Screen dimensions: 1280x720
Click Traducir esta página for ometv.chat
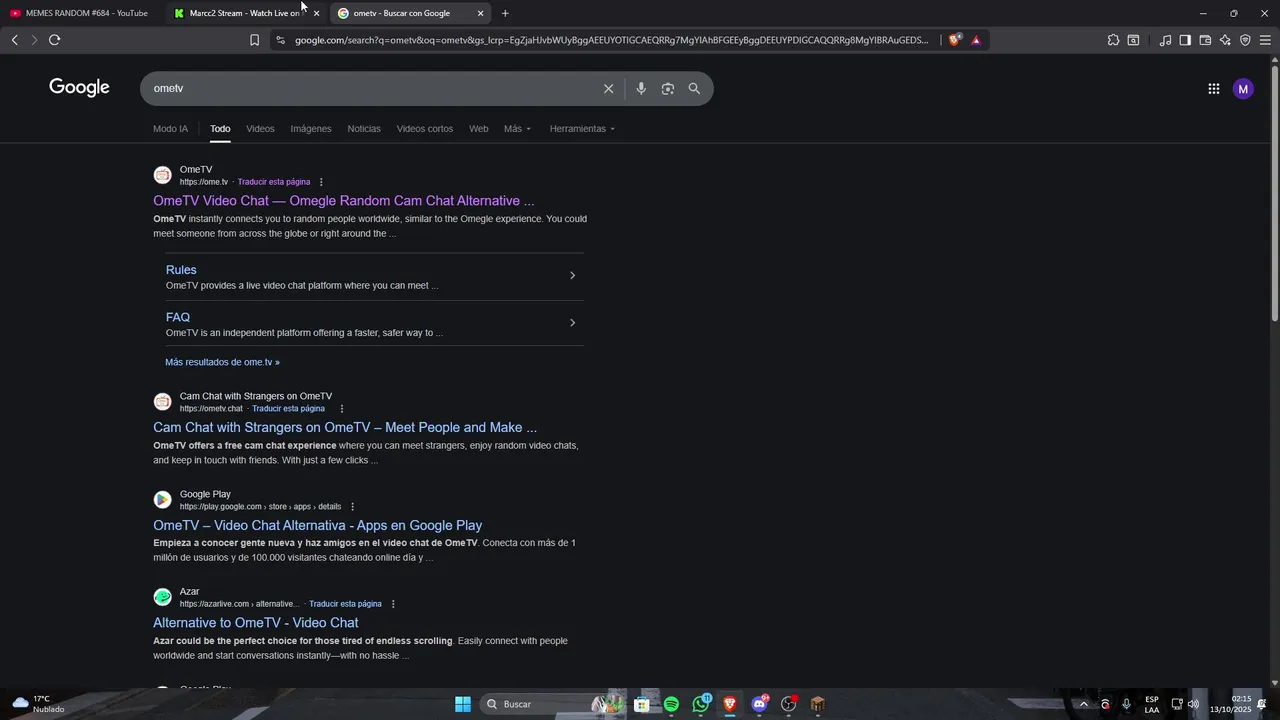[288, 408]
